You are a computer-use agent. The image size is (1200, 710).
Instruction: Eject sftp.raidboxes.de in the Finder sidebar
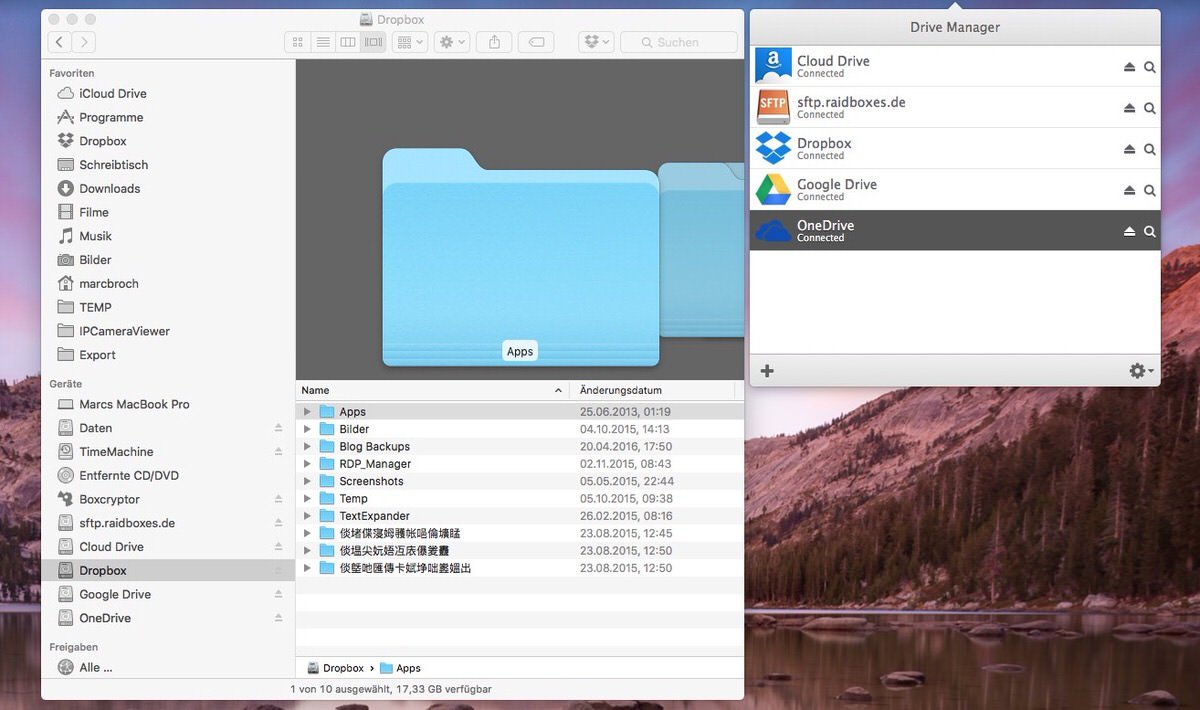pyautogui.click(x=279, y=523)
